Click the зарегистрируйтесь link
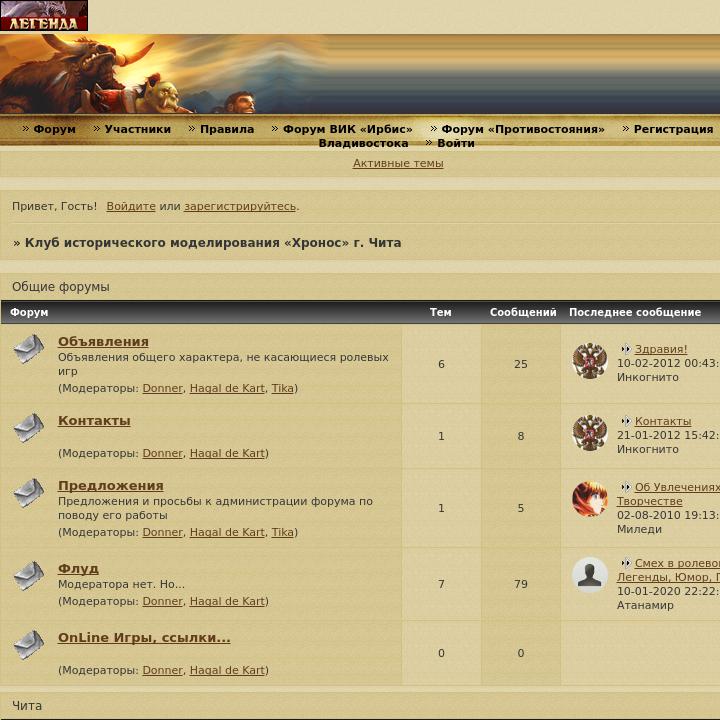This screenshot has width=720, height=720. point(240,206)
